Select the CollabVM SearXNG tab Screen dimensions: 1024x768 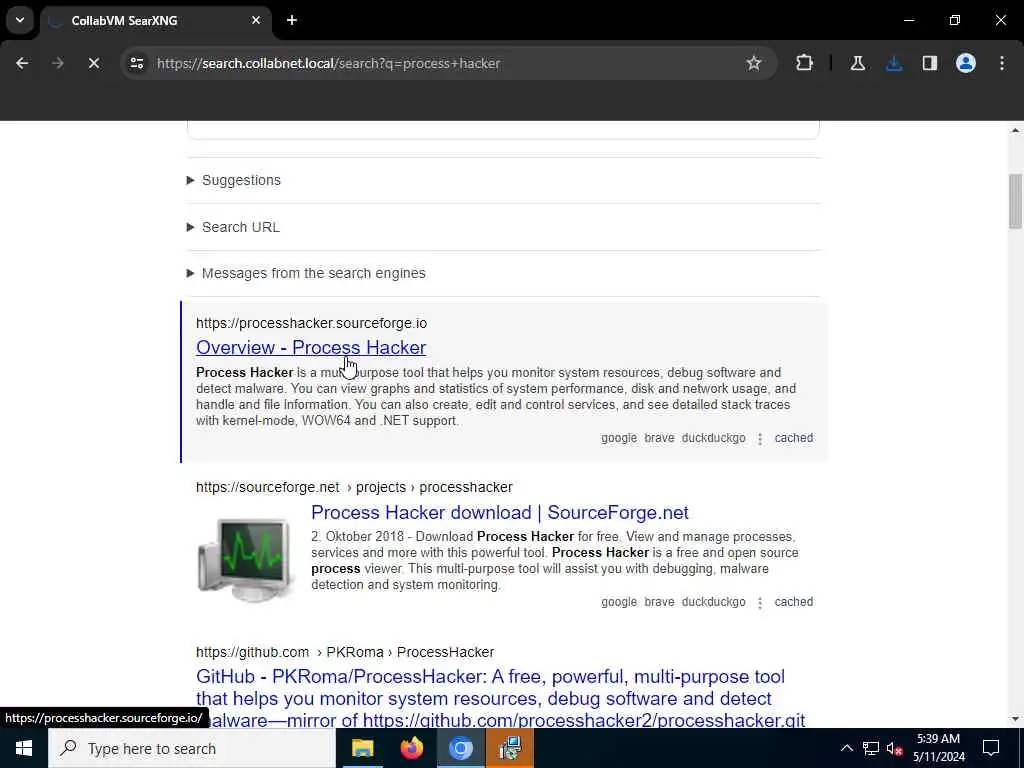[155, 21]
